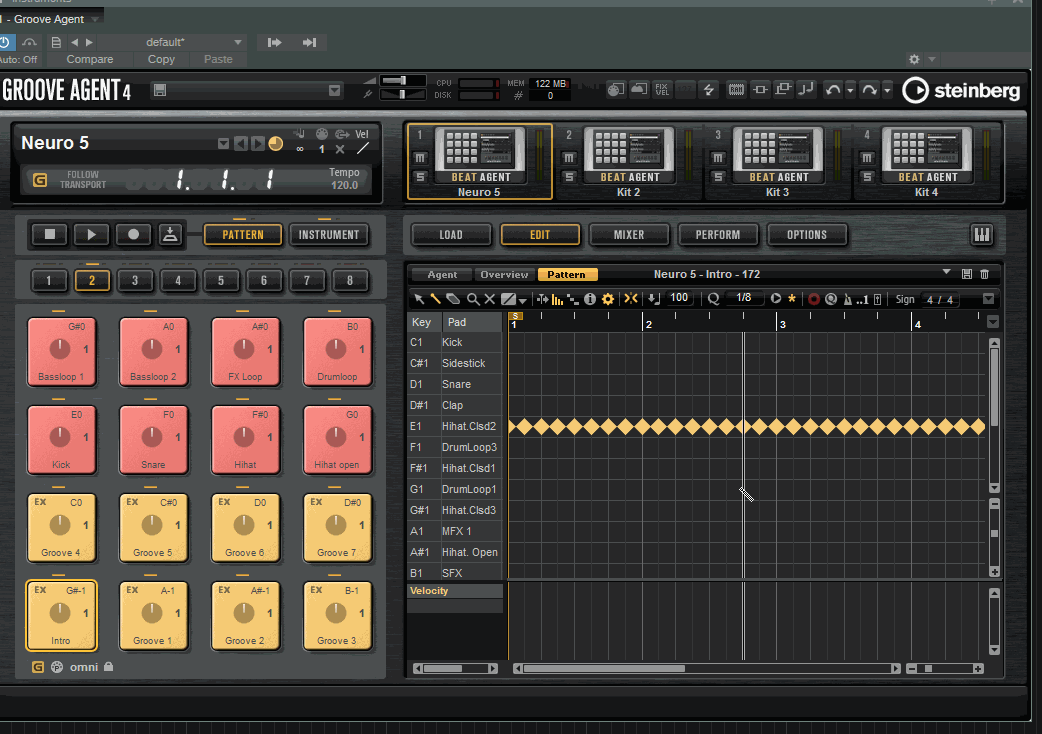This screenshot has width=1042, height=734.
Task: Solo the Neuro 5 agent slot
Action: (421, 177)
